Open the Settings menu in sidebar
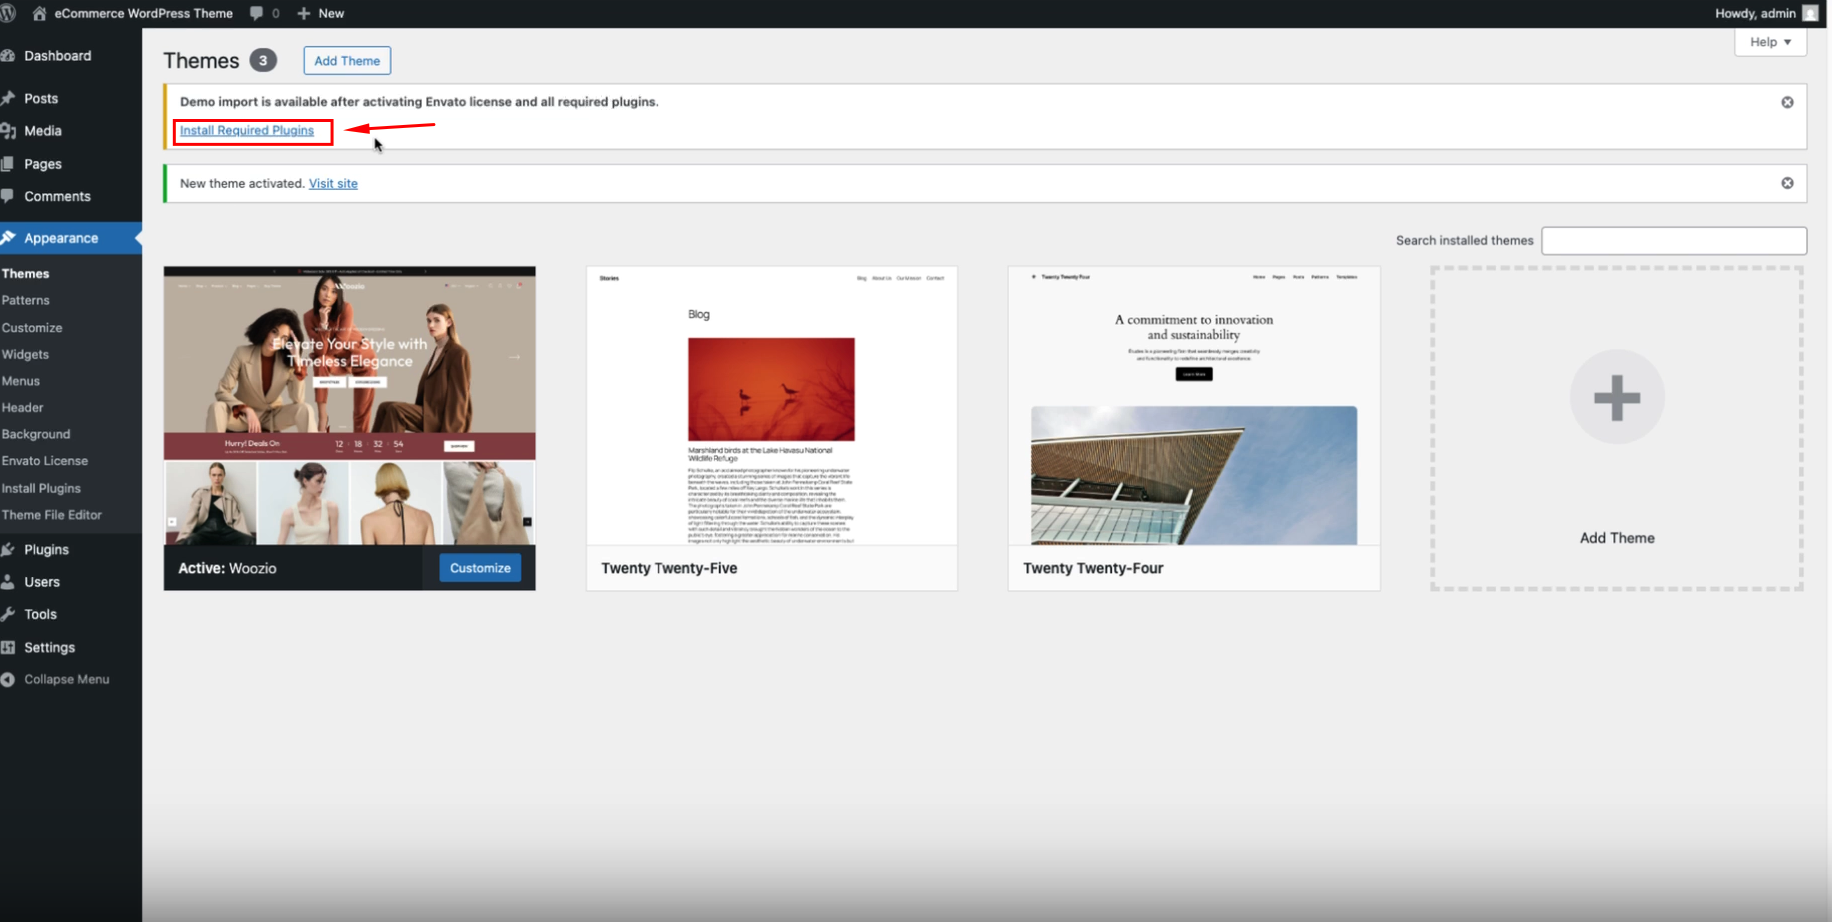This screenshot has width=1832, height=922. click(x=49, y=647)
